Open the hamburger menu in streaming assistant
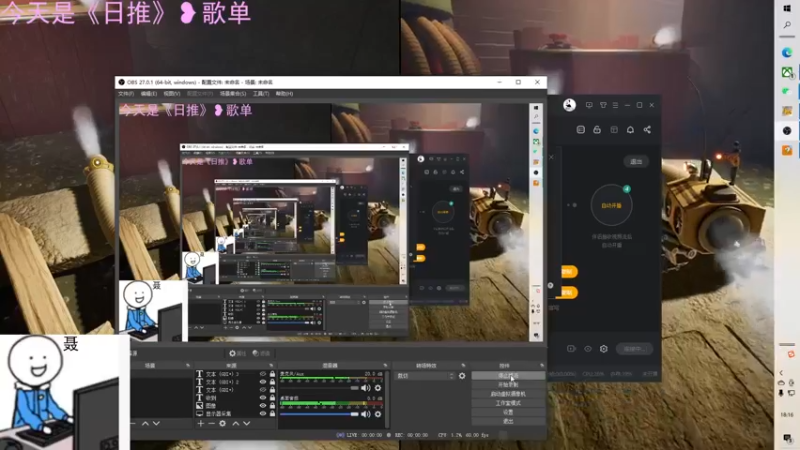This screenshot has height=450, width=800. pyautogui.click(x=615, y=105)
